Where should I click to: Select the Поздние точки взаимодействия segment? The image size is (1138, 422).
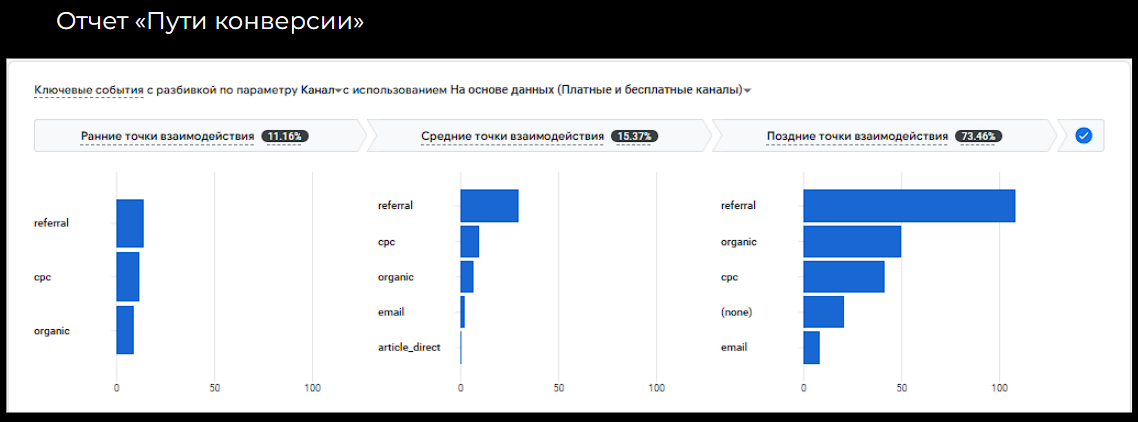[884, 136]
